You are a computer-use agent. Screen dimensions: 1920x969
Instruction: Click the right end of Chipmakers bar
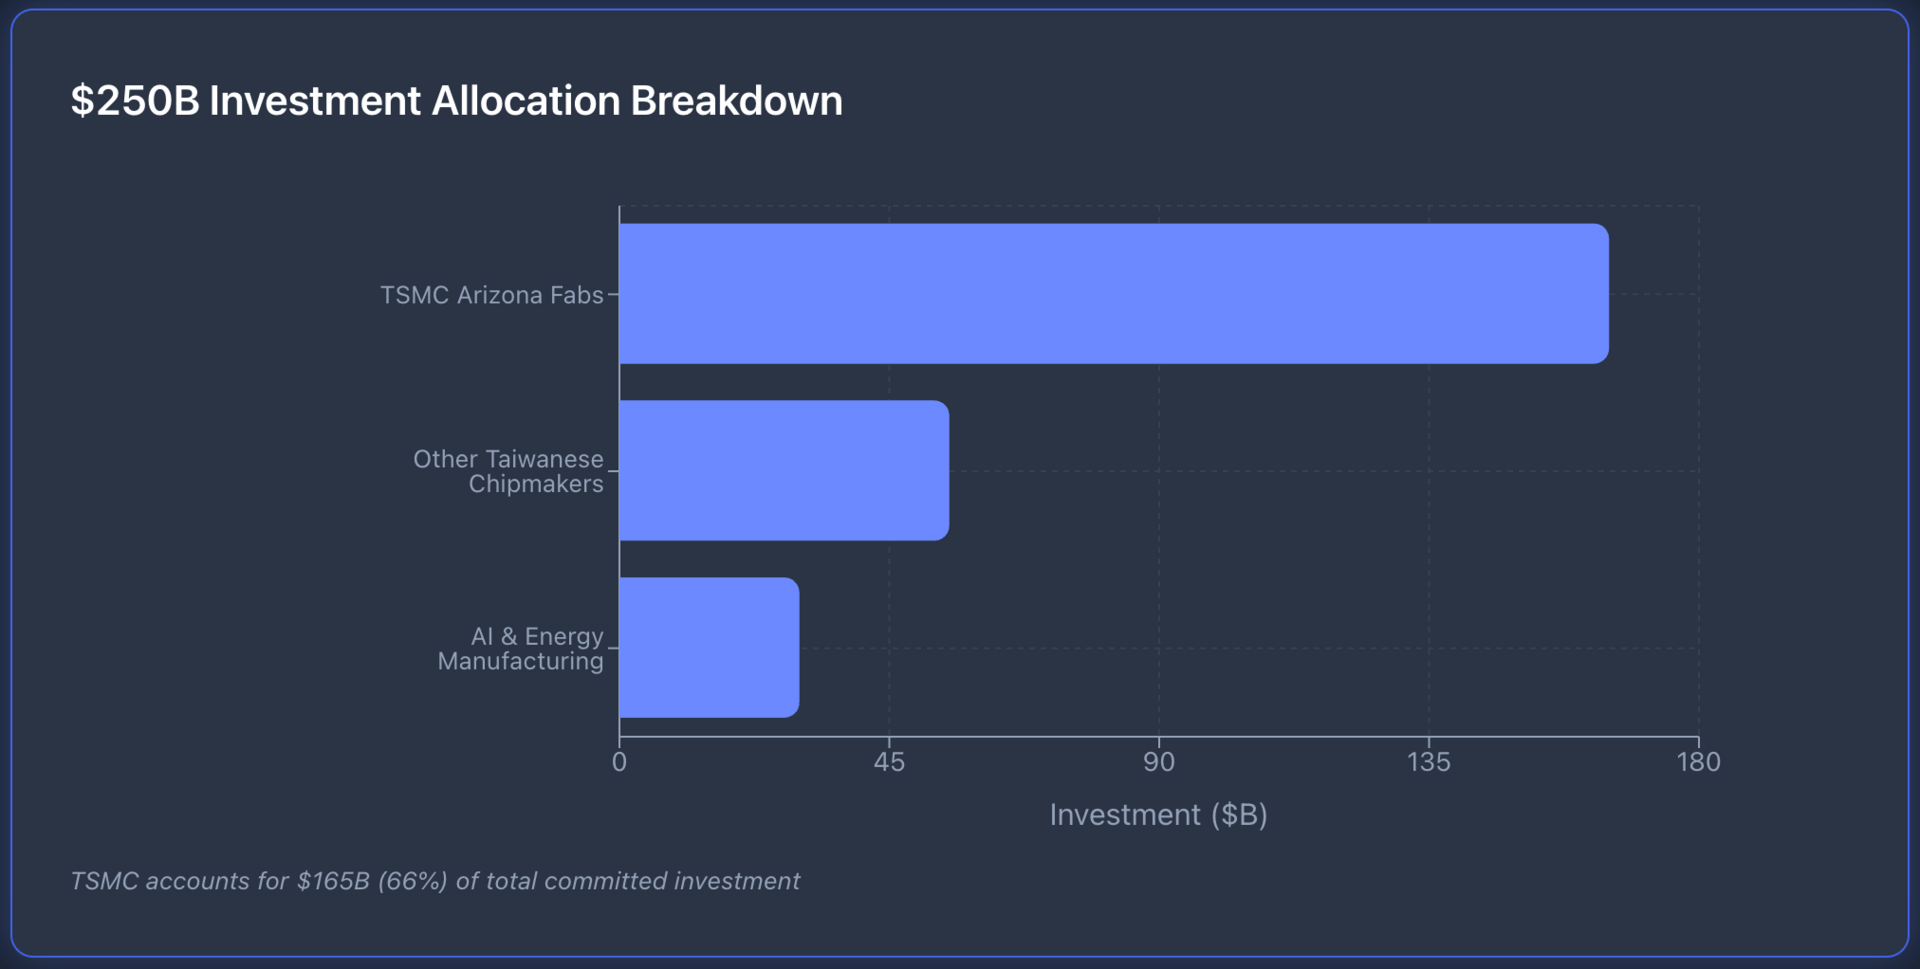coord(939,471)
